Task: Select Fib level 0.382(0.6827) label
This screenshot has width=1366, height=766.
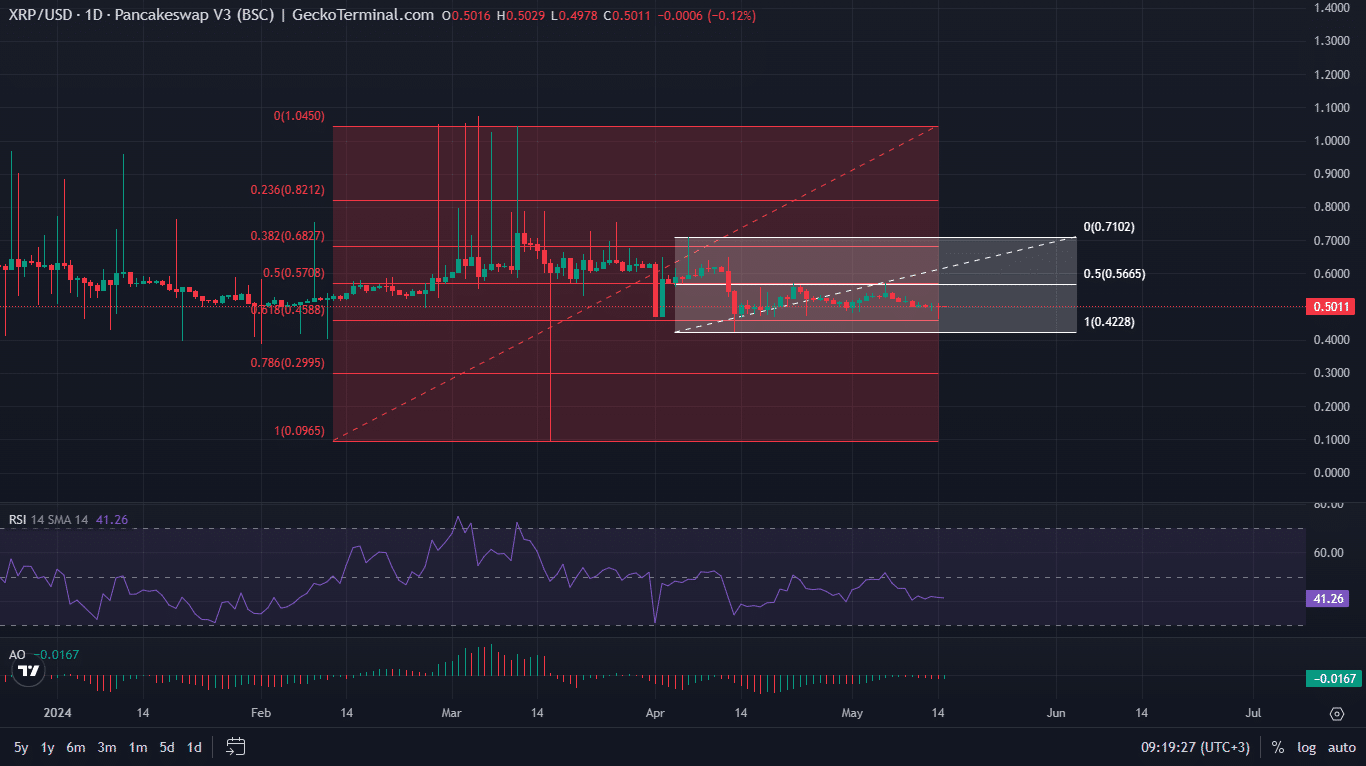Action: 287,237
